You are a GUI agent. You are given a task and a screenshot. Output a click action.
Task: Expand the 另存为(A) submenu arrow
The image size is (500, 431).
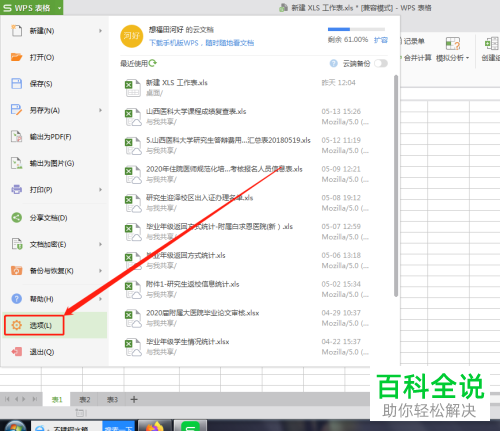100,110
